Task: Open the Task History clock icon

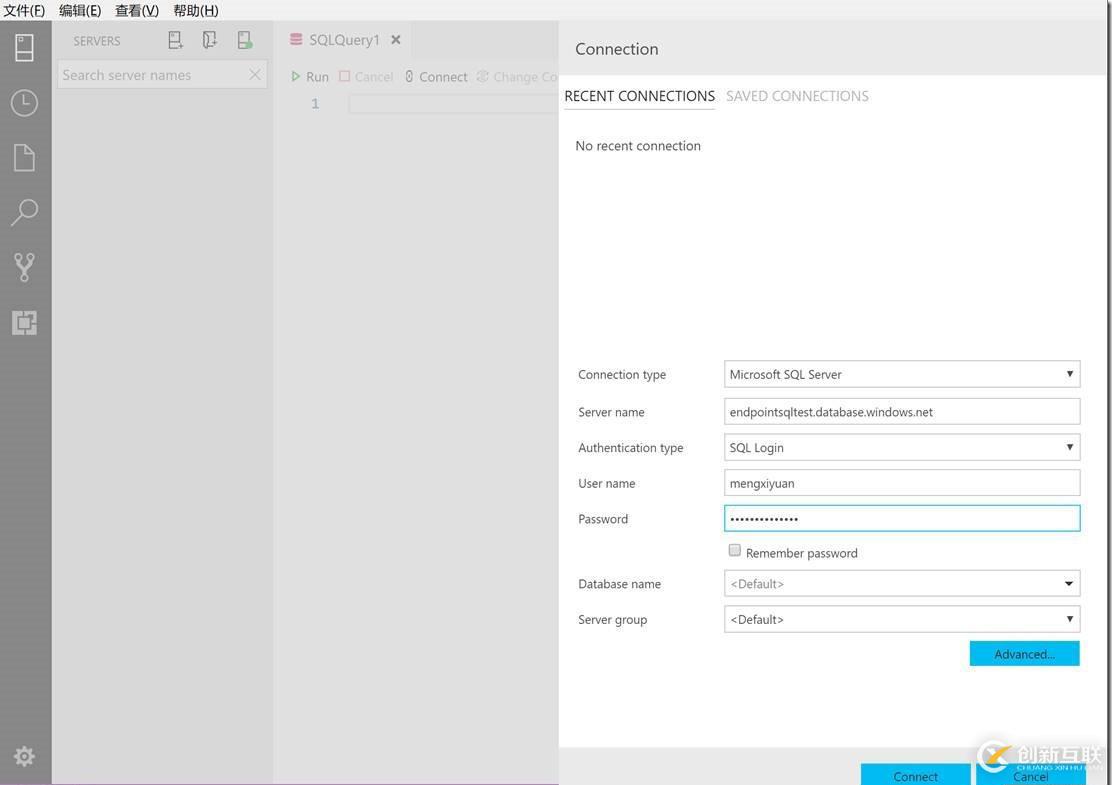Action: point(24,103)
